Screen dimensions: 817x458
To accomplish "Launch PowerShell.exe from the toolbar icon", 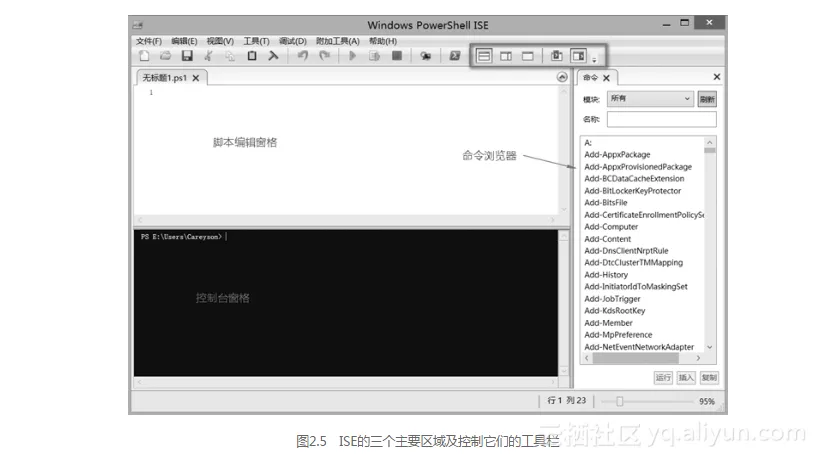I will pos(455,56).
